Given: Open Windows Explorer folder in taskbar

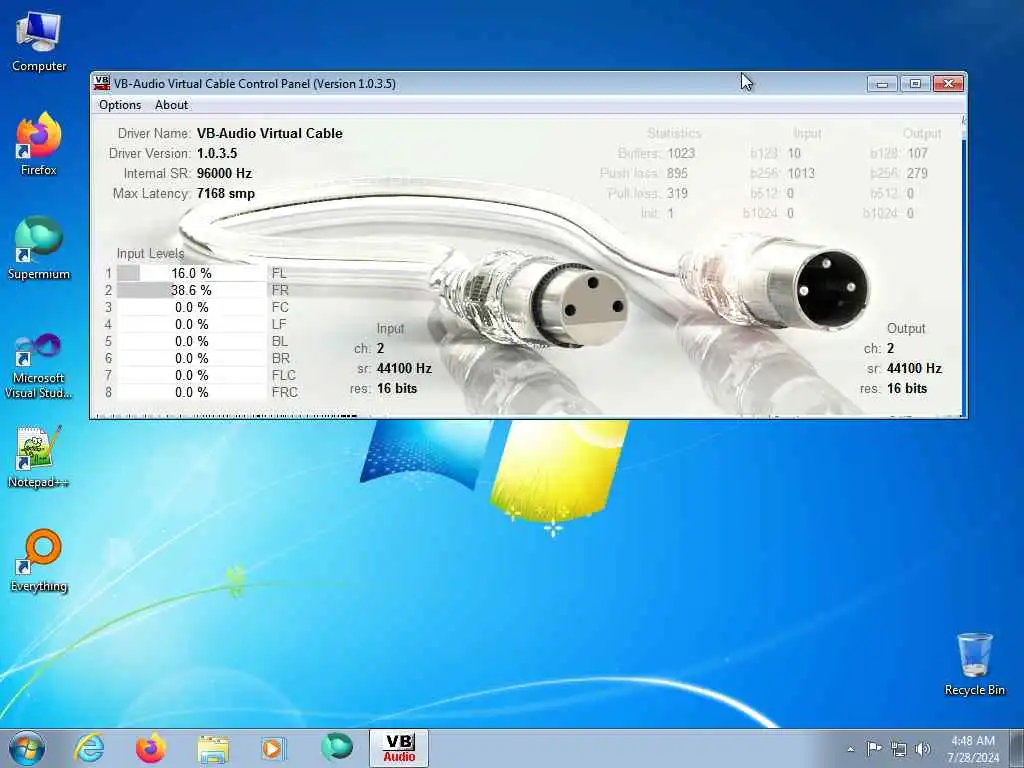Looking at the screenshot, I should point(213,748).
